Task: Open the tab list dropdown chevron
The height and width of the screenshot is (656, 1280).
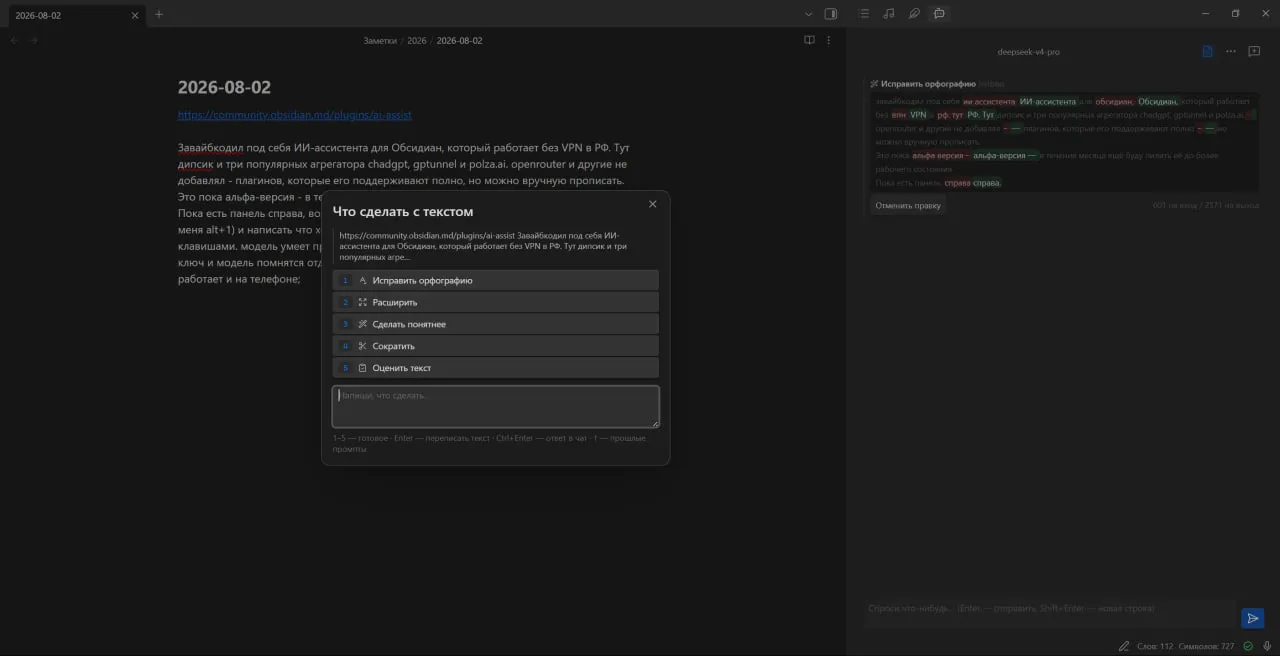Action: pos(809,14)
